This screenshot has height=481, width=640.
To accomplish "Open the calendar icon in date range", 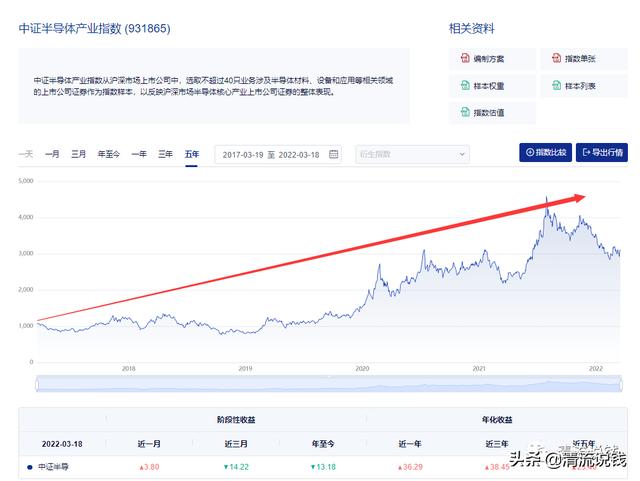I will tap(334, 154).
